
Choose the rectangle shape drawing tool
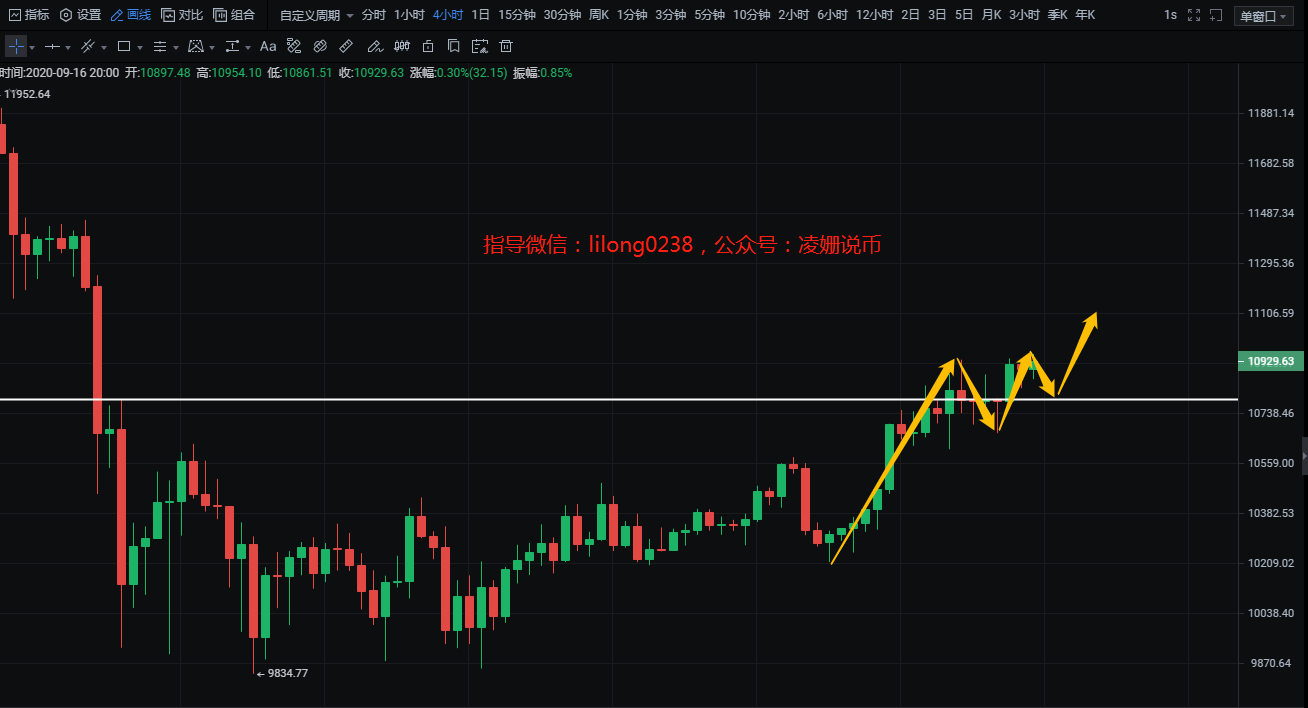[124, 47]
